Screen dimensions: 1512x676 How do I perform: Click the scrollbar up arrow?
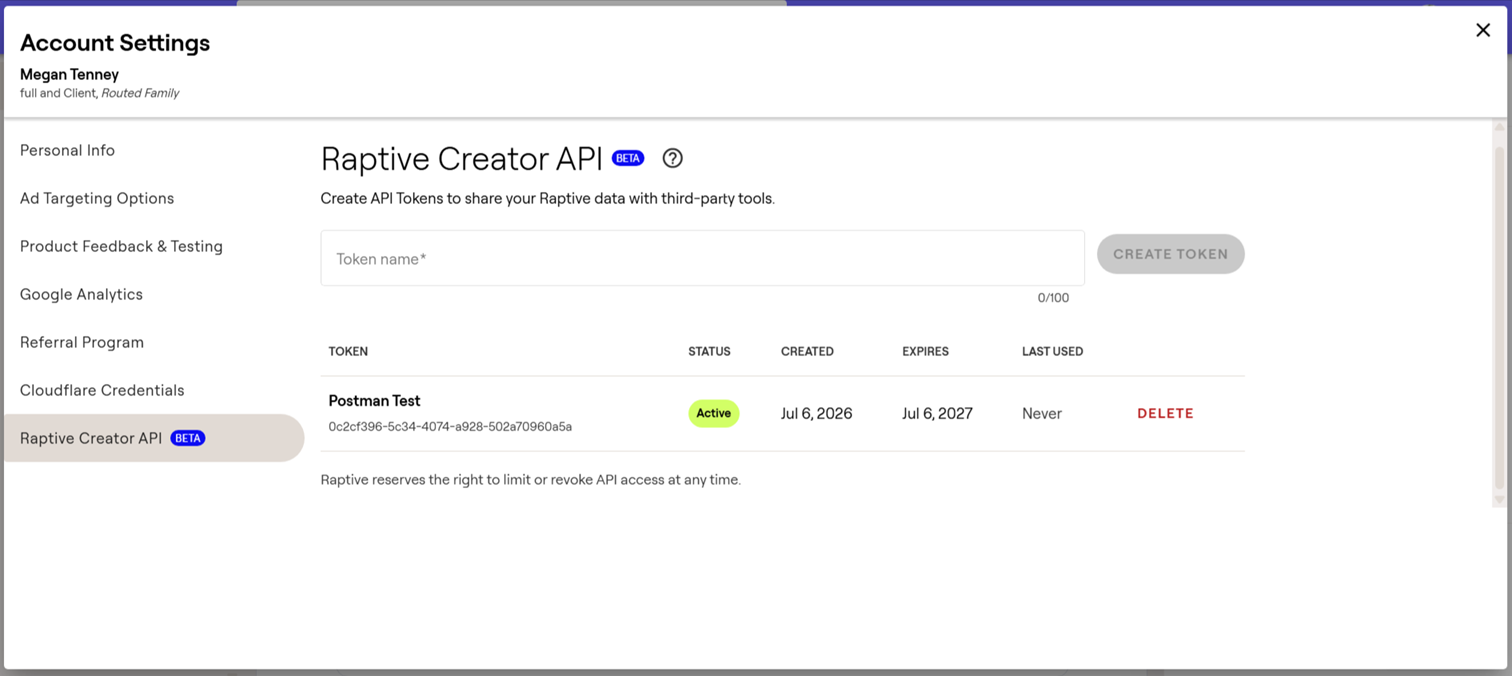pyautogui.click(x=1499, y=126)
